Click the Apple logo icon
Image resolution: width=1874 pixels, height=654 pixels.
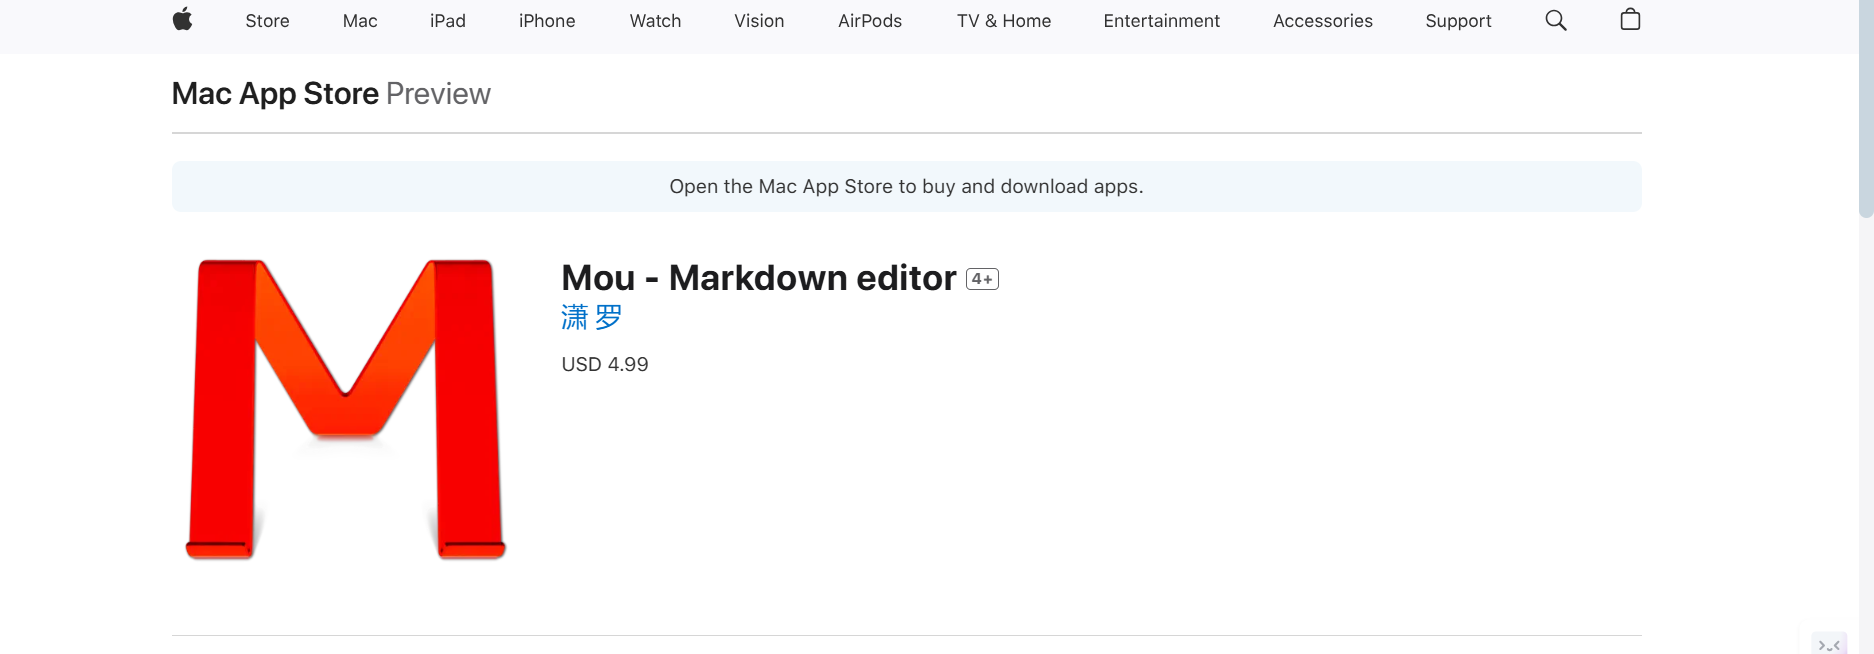coord(182,20)
